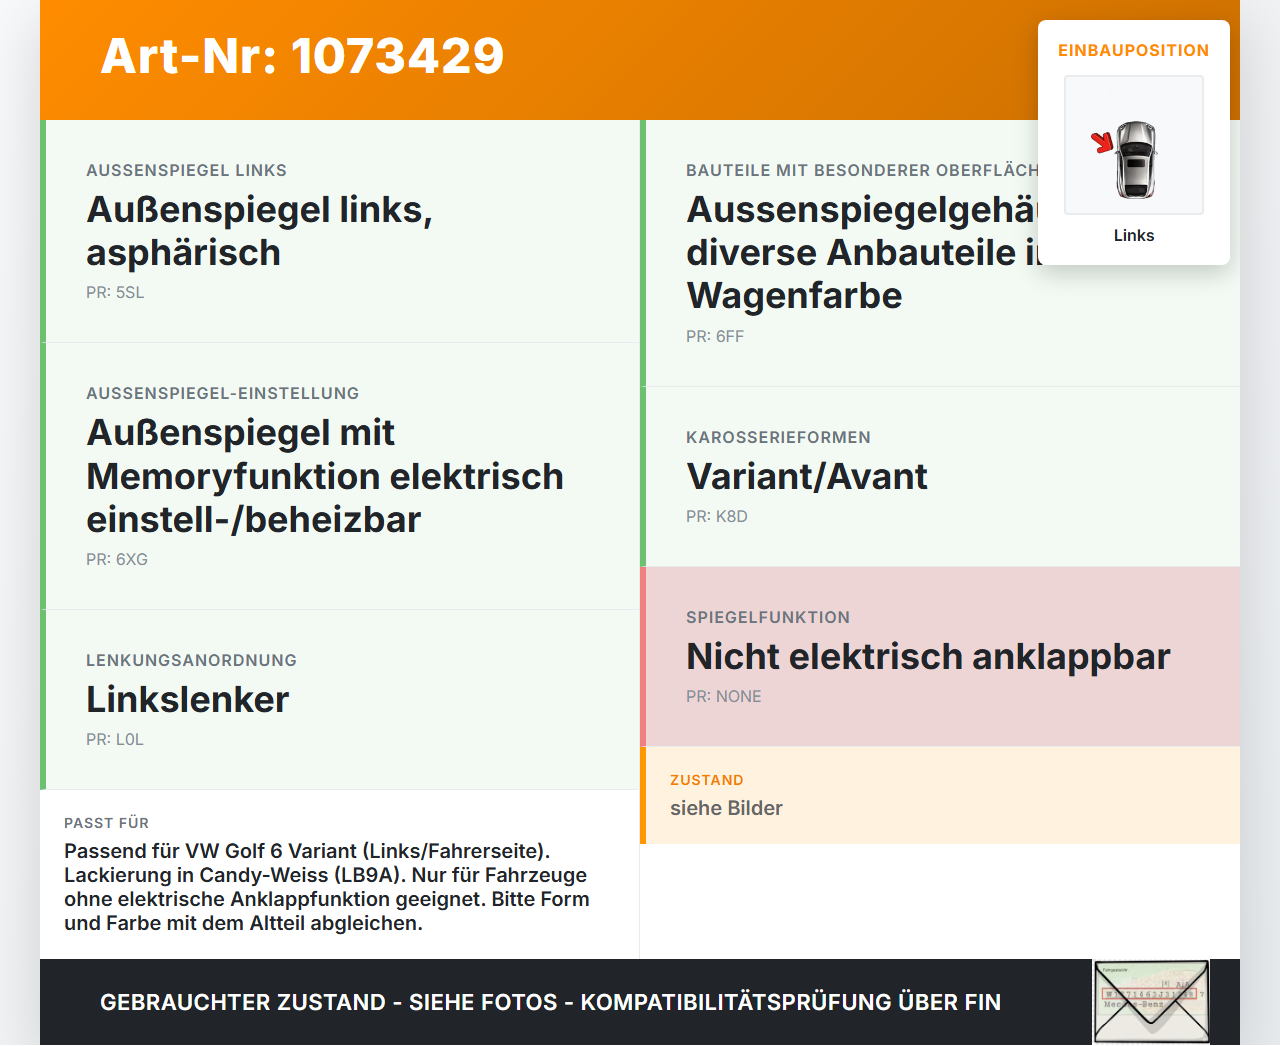Screen dimensions: 1280x1046
Task: Click the SPIEGELFUNKTION label
Action: (x=768, y=617)
